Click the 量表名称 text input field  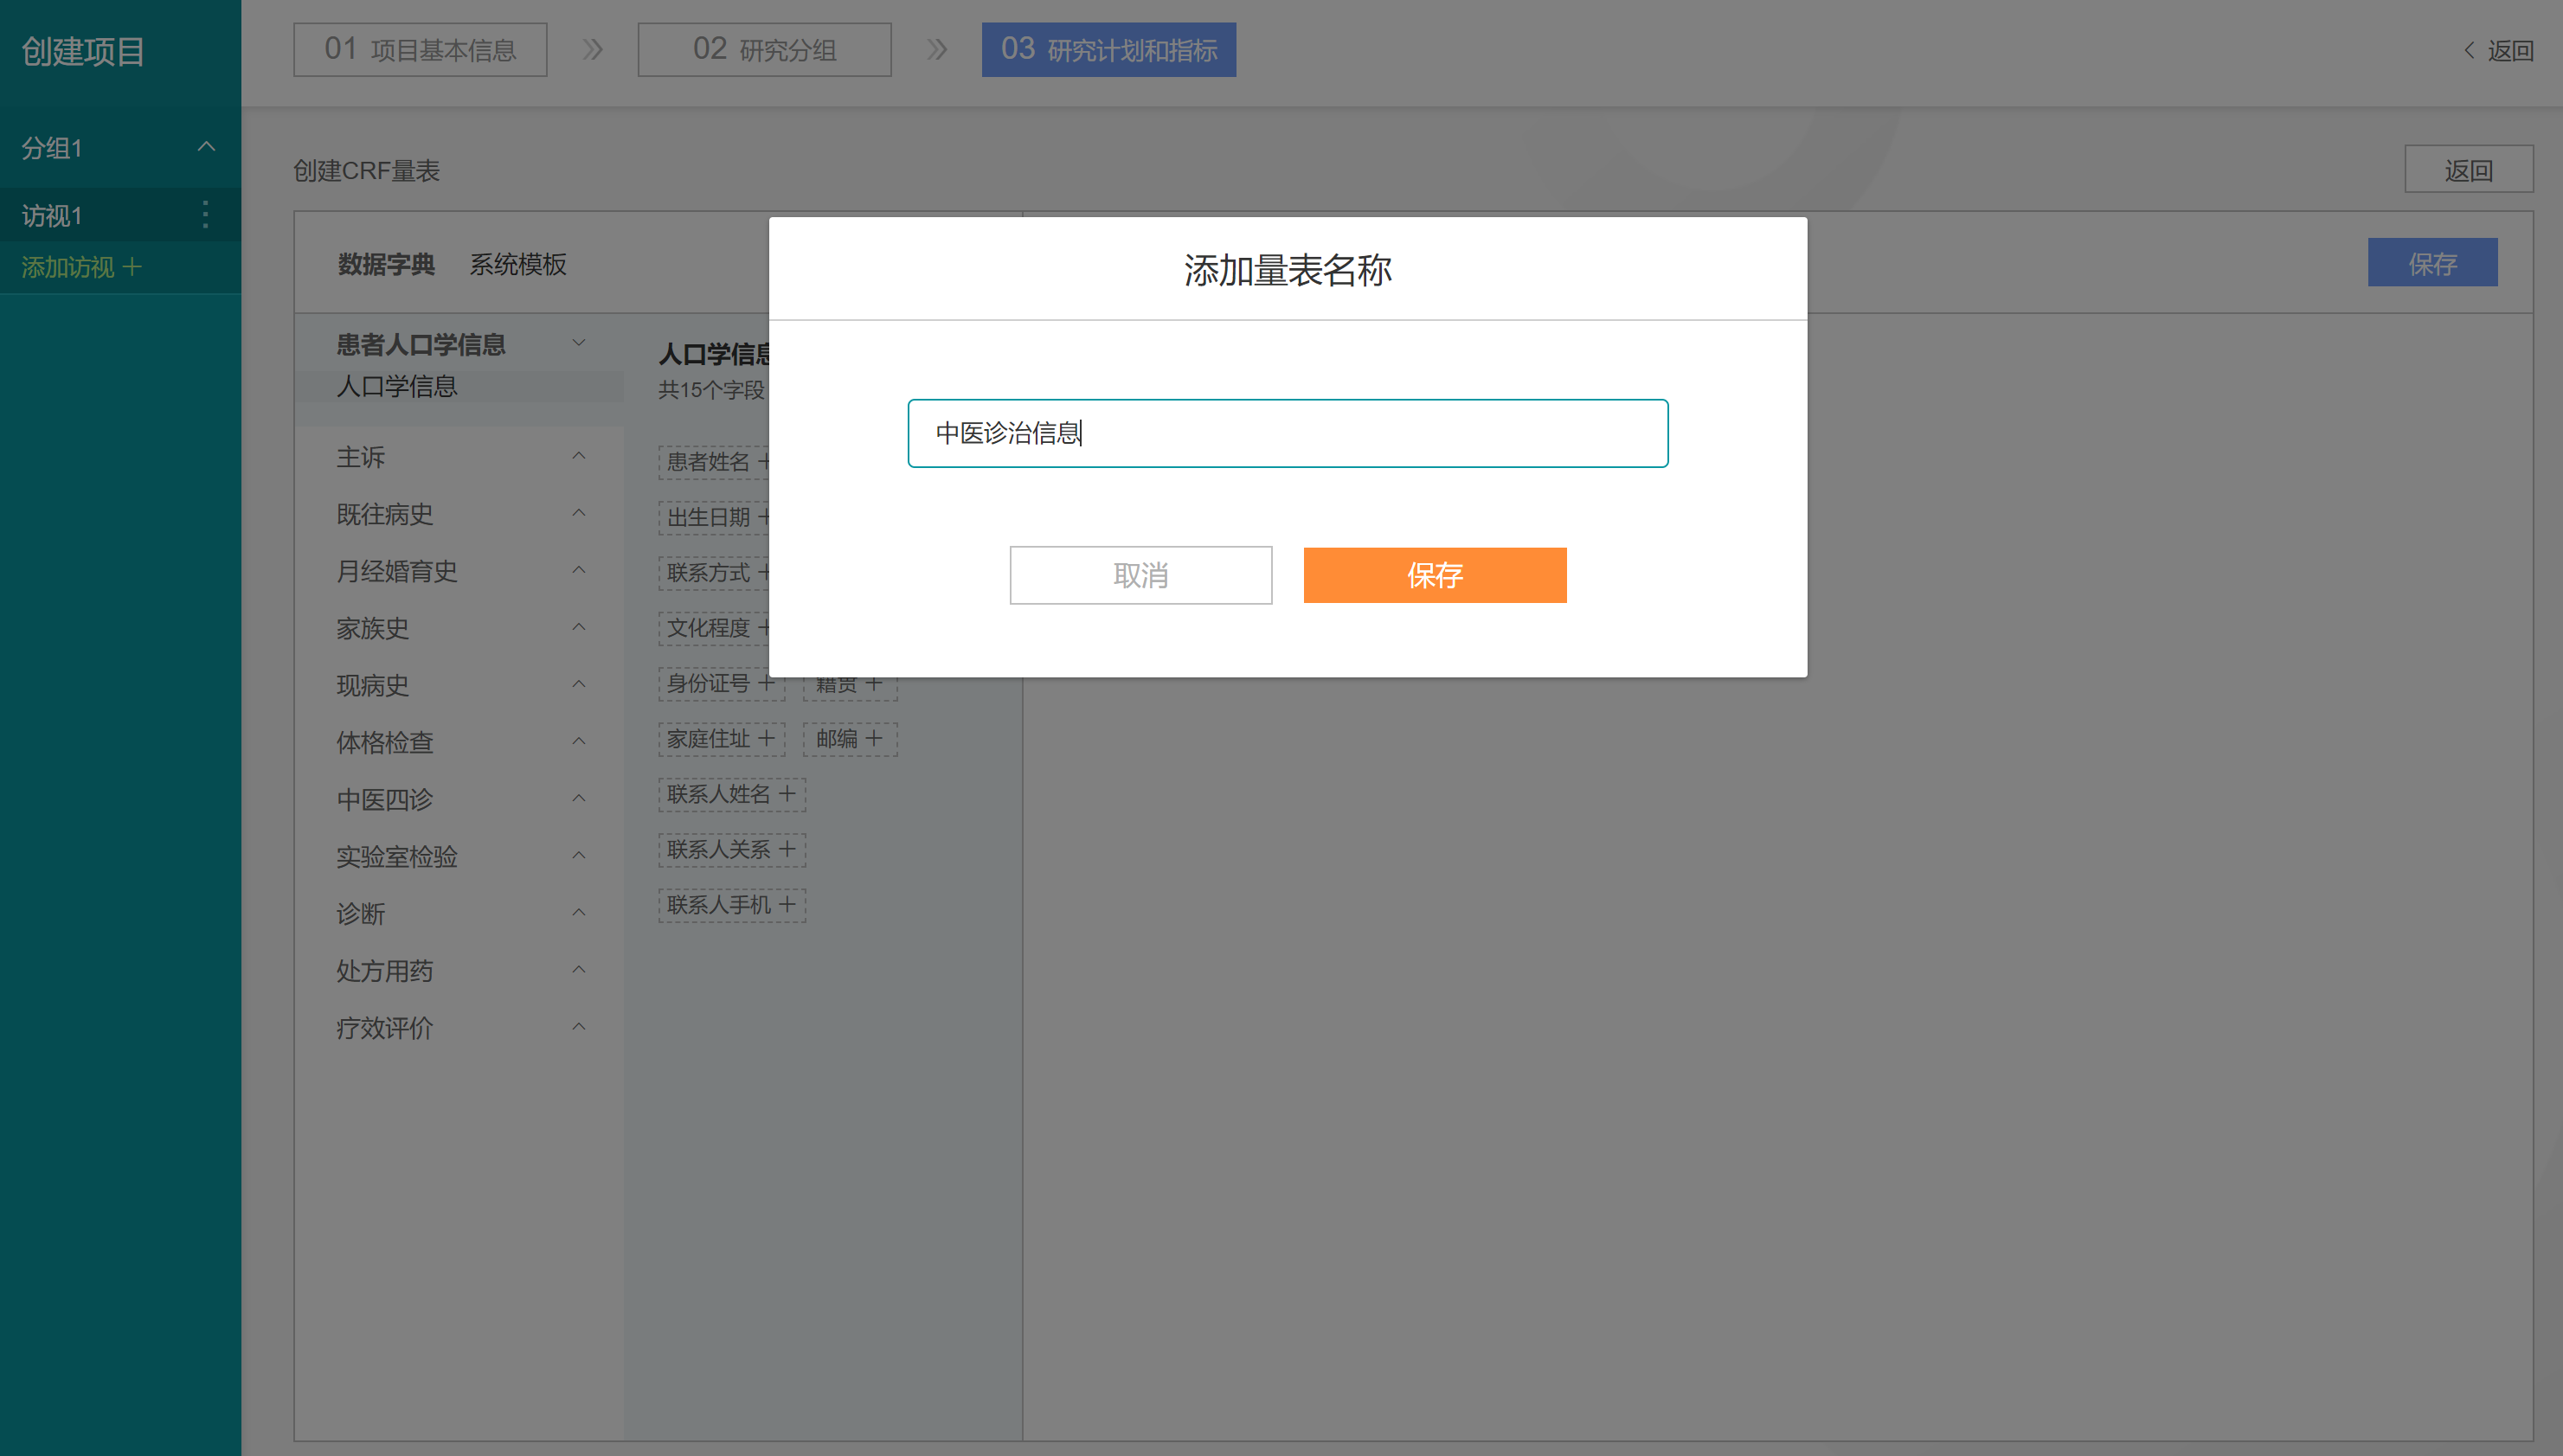tap(1287, 433)
